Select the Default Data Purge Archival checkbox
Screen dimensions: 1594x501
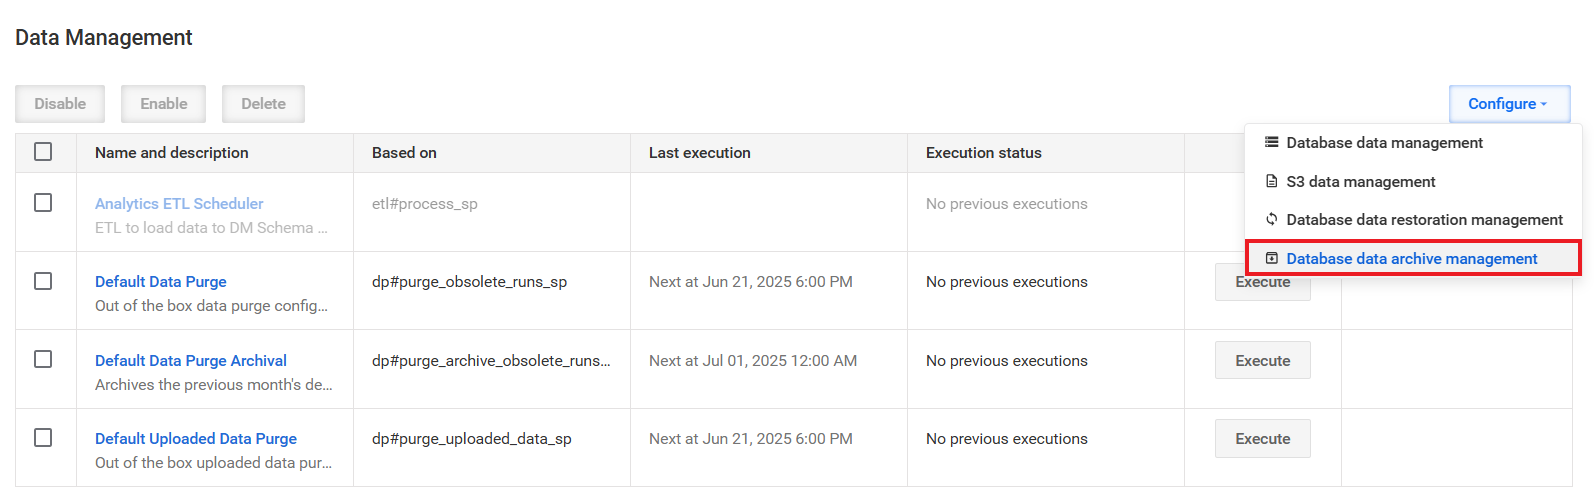pyautogui.click(x=43, y=359)
